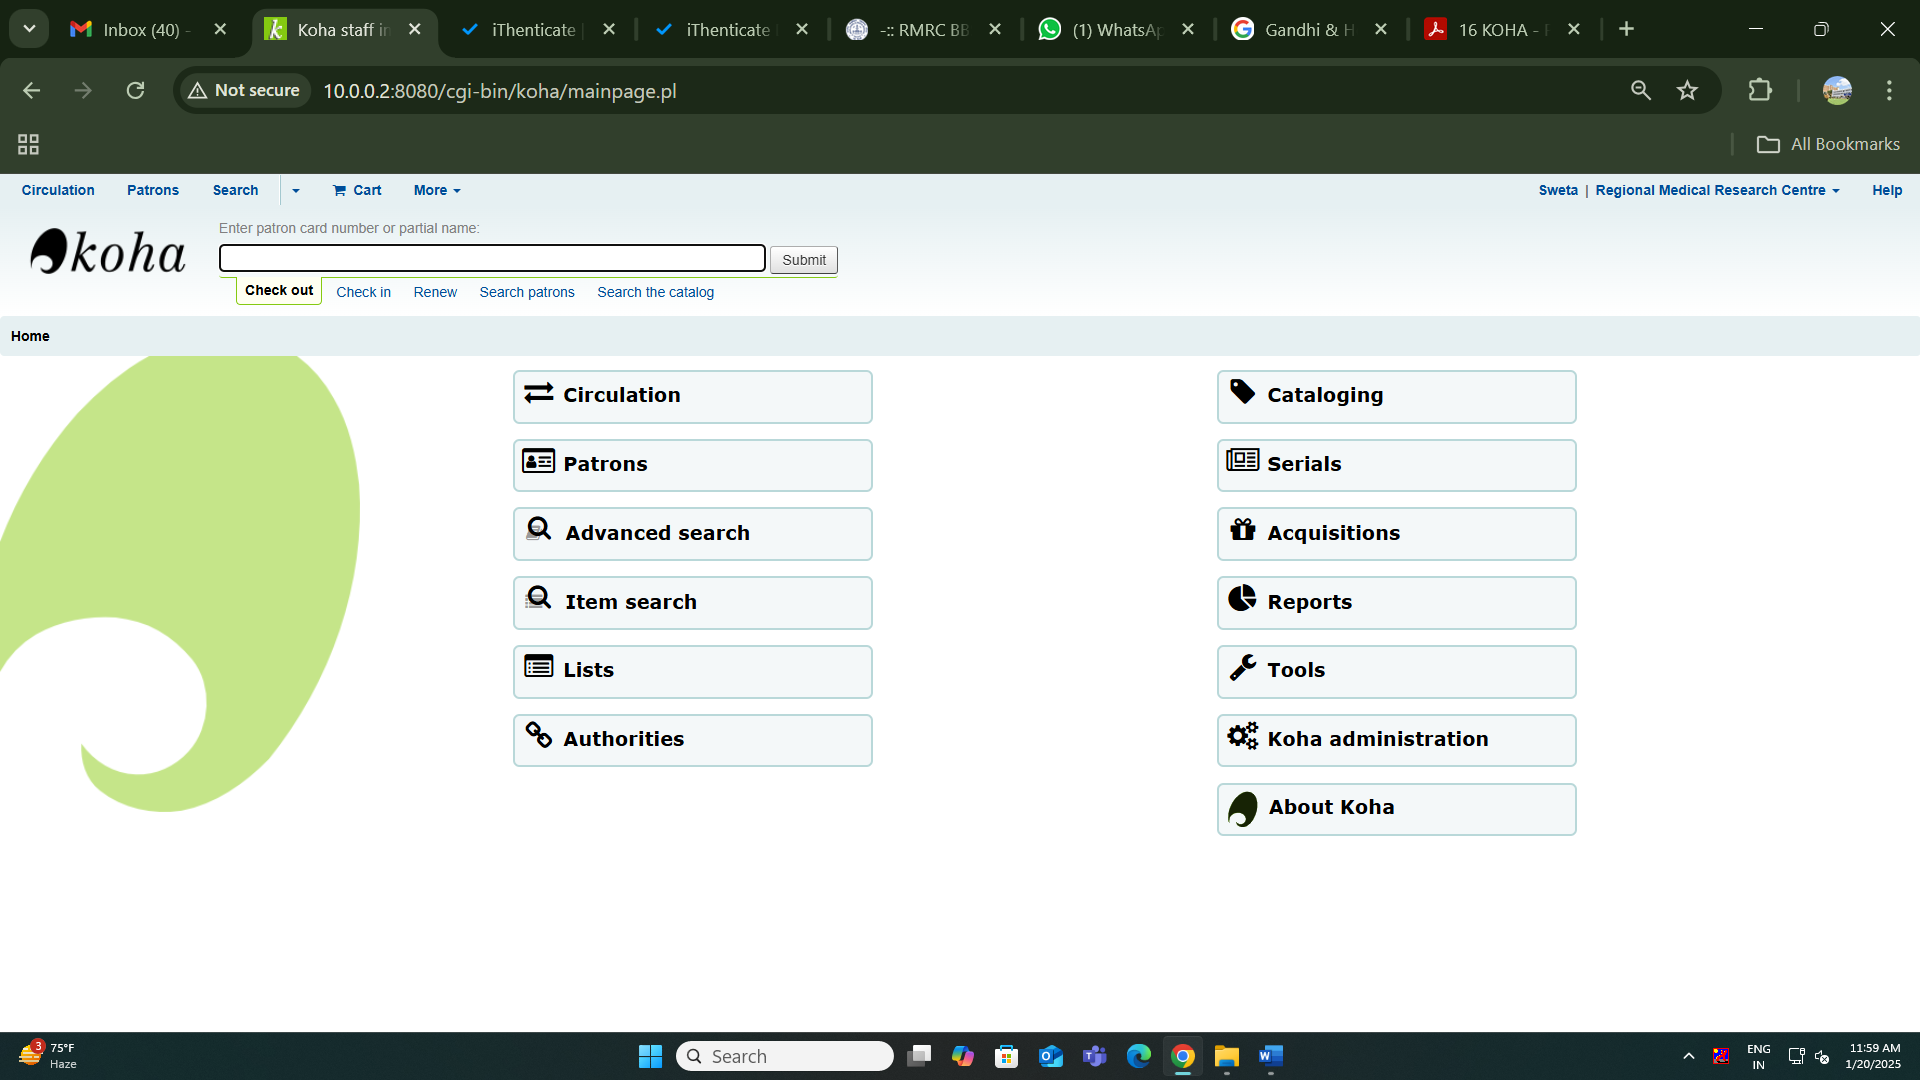Select the Search the catalog tab
This screenshot has height=1080, width=1920.
[x=655, y=292]
